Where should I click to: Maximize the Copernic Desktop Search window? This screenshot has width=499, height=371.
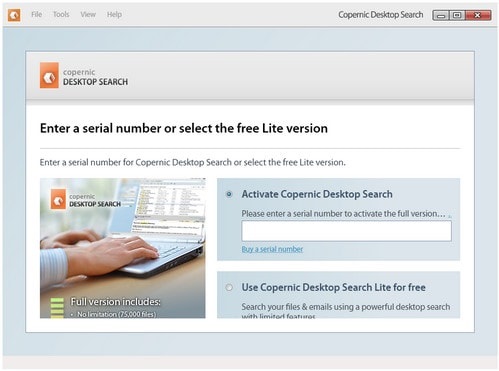point(457,15)
